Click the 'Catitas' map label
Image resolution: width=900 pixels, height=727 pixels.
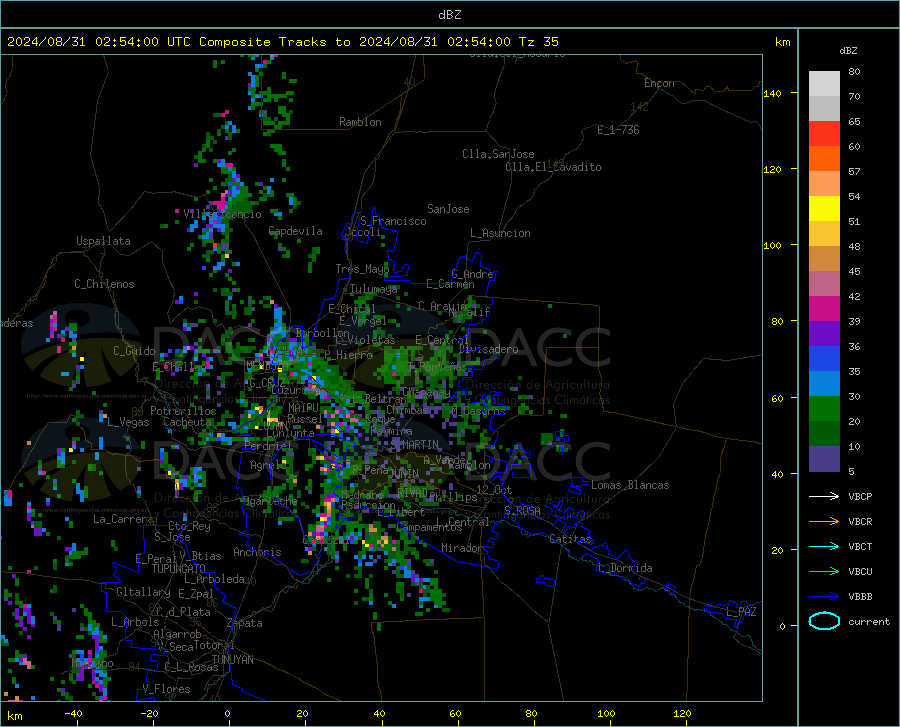point(570,539)
